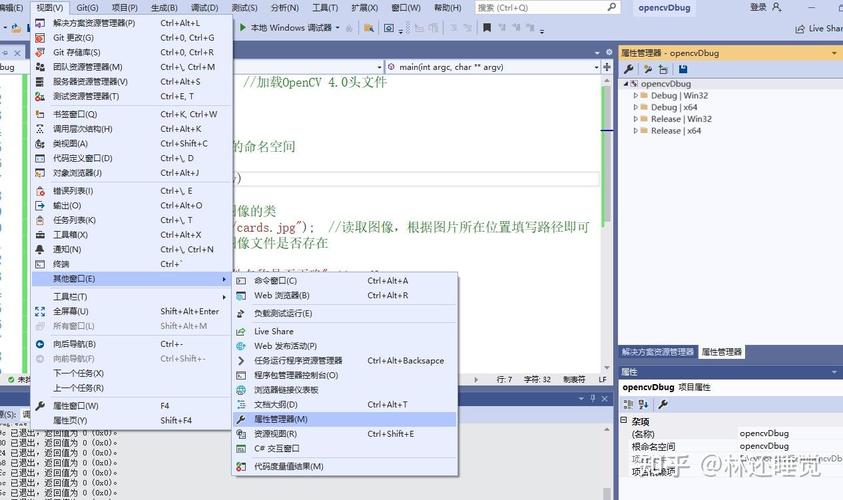This screenshot has height=500, width=843.
Task: Select 任务运行程序资源管理器 in the submenu
Action: (x=345, y=361)
